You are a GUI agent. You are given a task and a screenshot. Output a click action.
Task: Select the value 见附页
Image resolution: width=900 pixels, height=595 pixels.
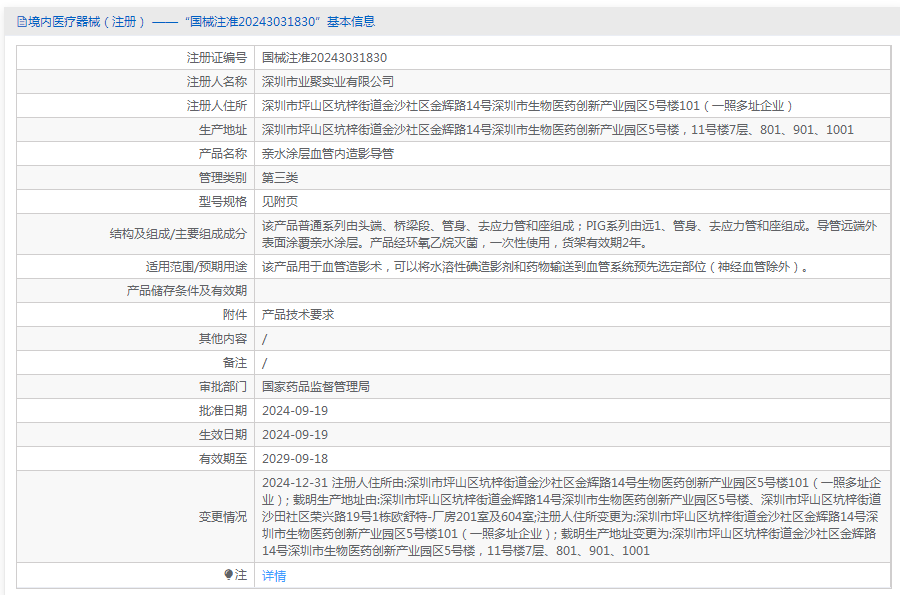[280, 202]
